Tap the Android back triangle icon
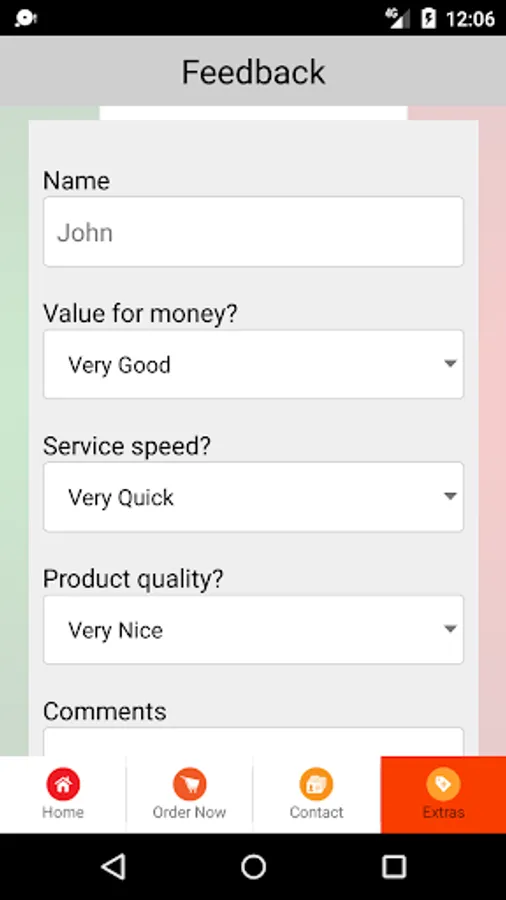This screenshot has width=506, height=900. [114, 866]
